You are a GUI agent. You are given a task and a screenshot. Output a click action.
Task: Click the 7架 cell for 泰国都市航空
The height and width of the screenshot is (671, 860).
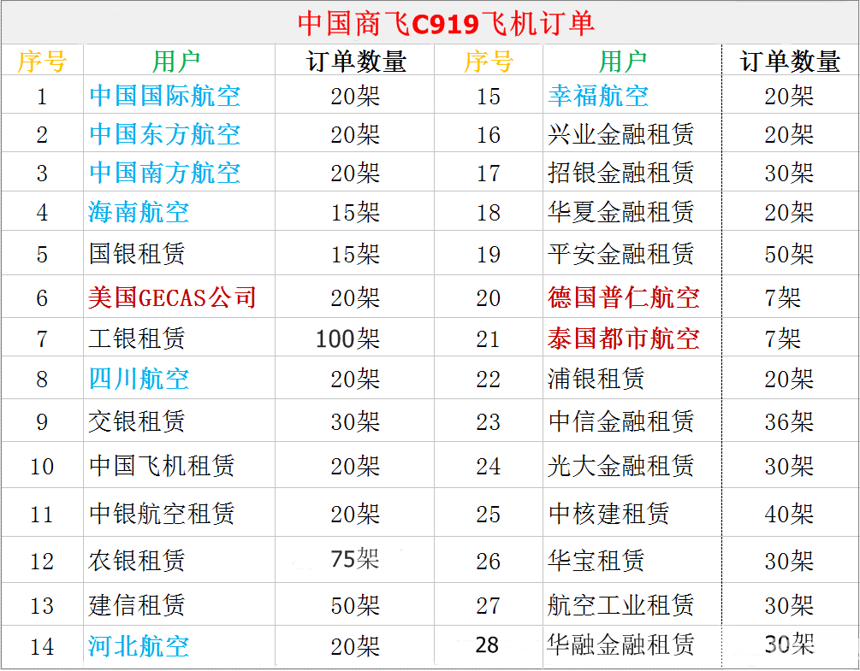pyautogui.click(x=790, y=338)
